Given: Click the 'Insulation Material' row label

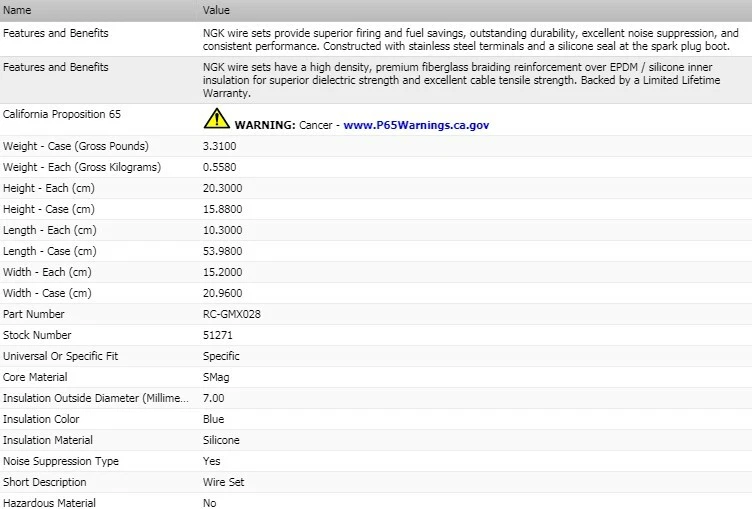Looking at the screenshot, I should [x=48, y=440].
